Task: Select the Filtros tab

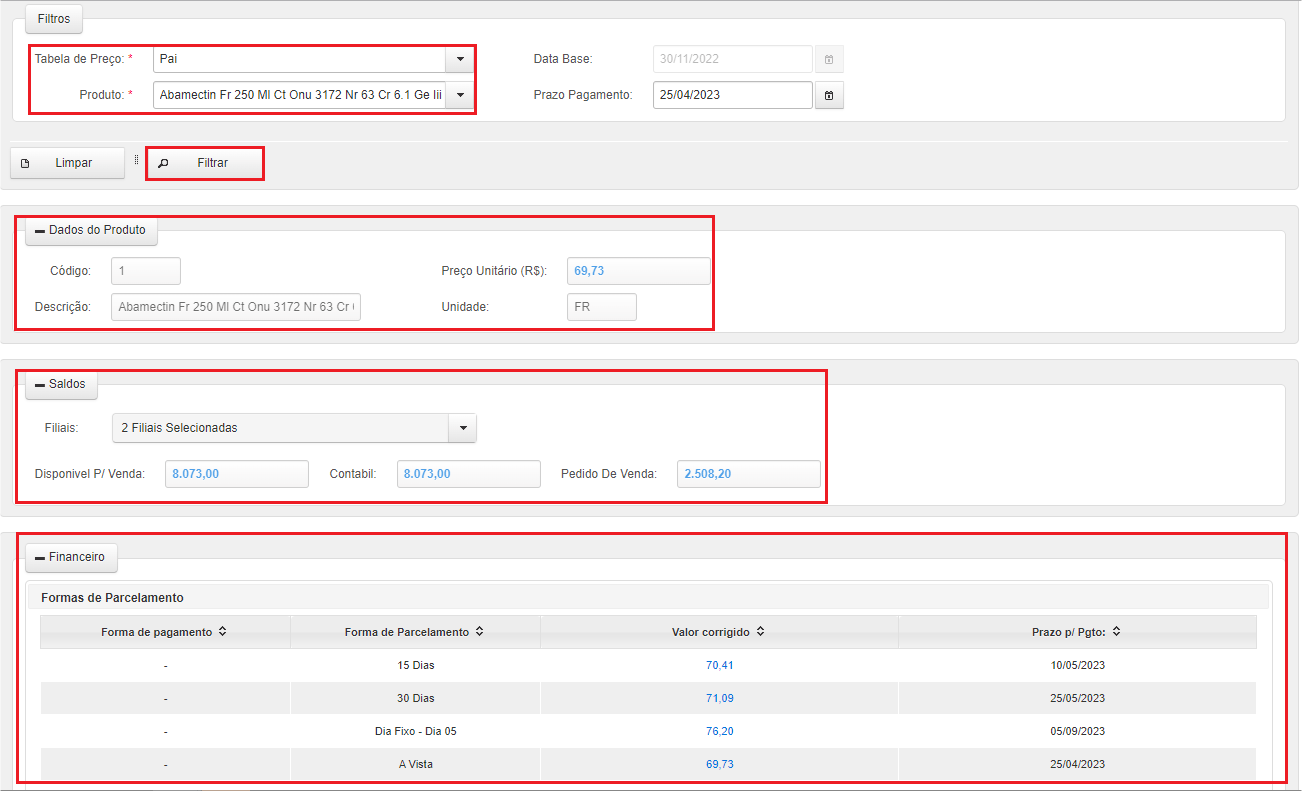Action: [x=53, y=18]
